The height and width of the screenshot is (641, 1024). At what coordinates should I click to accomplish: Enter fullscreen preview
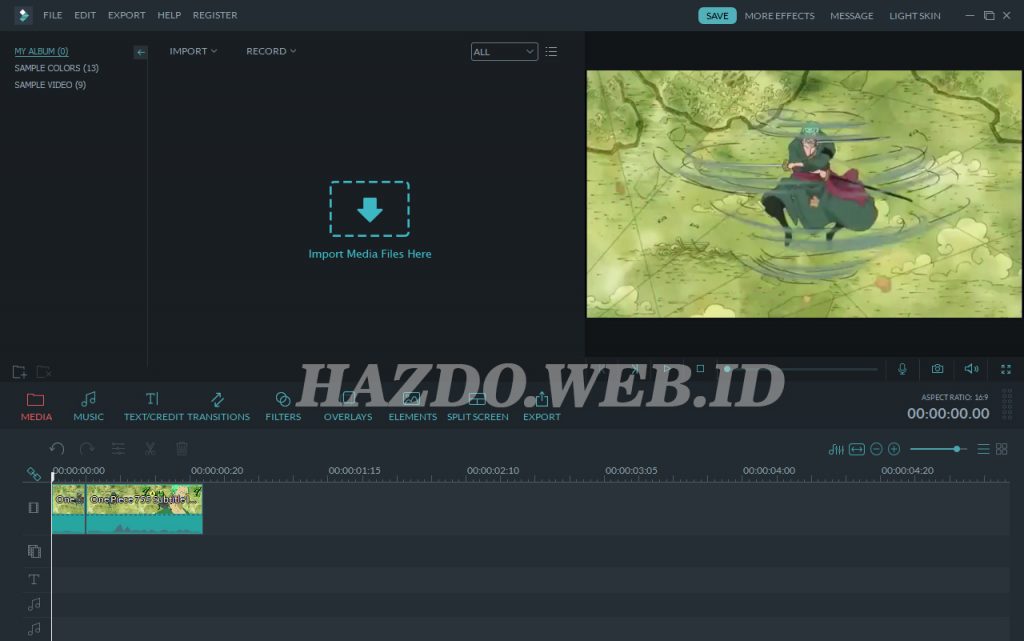point(1006,369)
